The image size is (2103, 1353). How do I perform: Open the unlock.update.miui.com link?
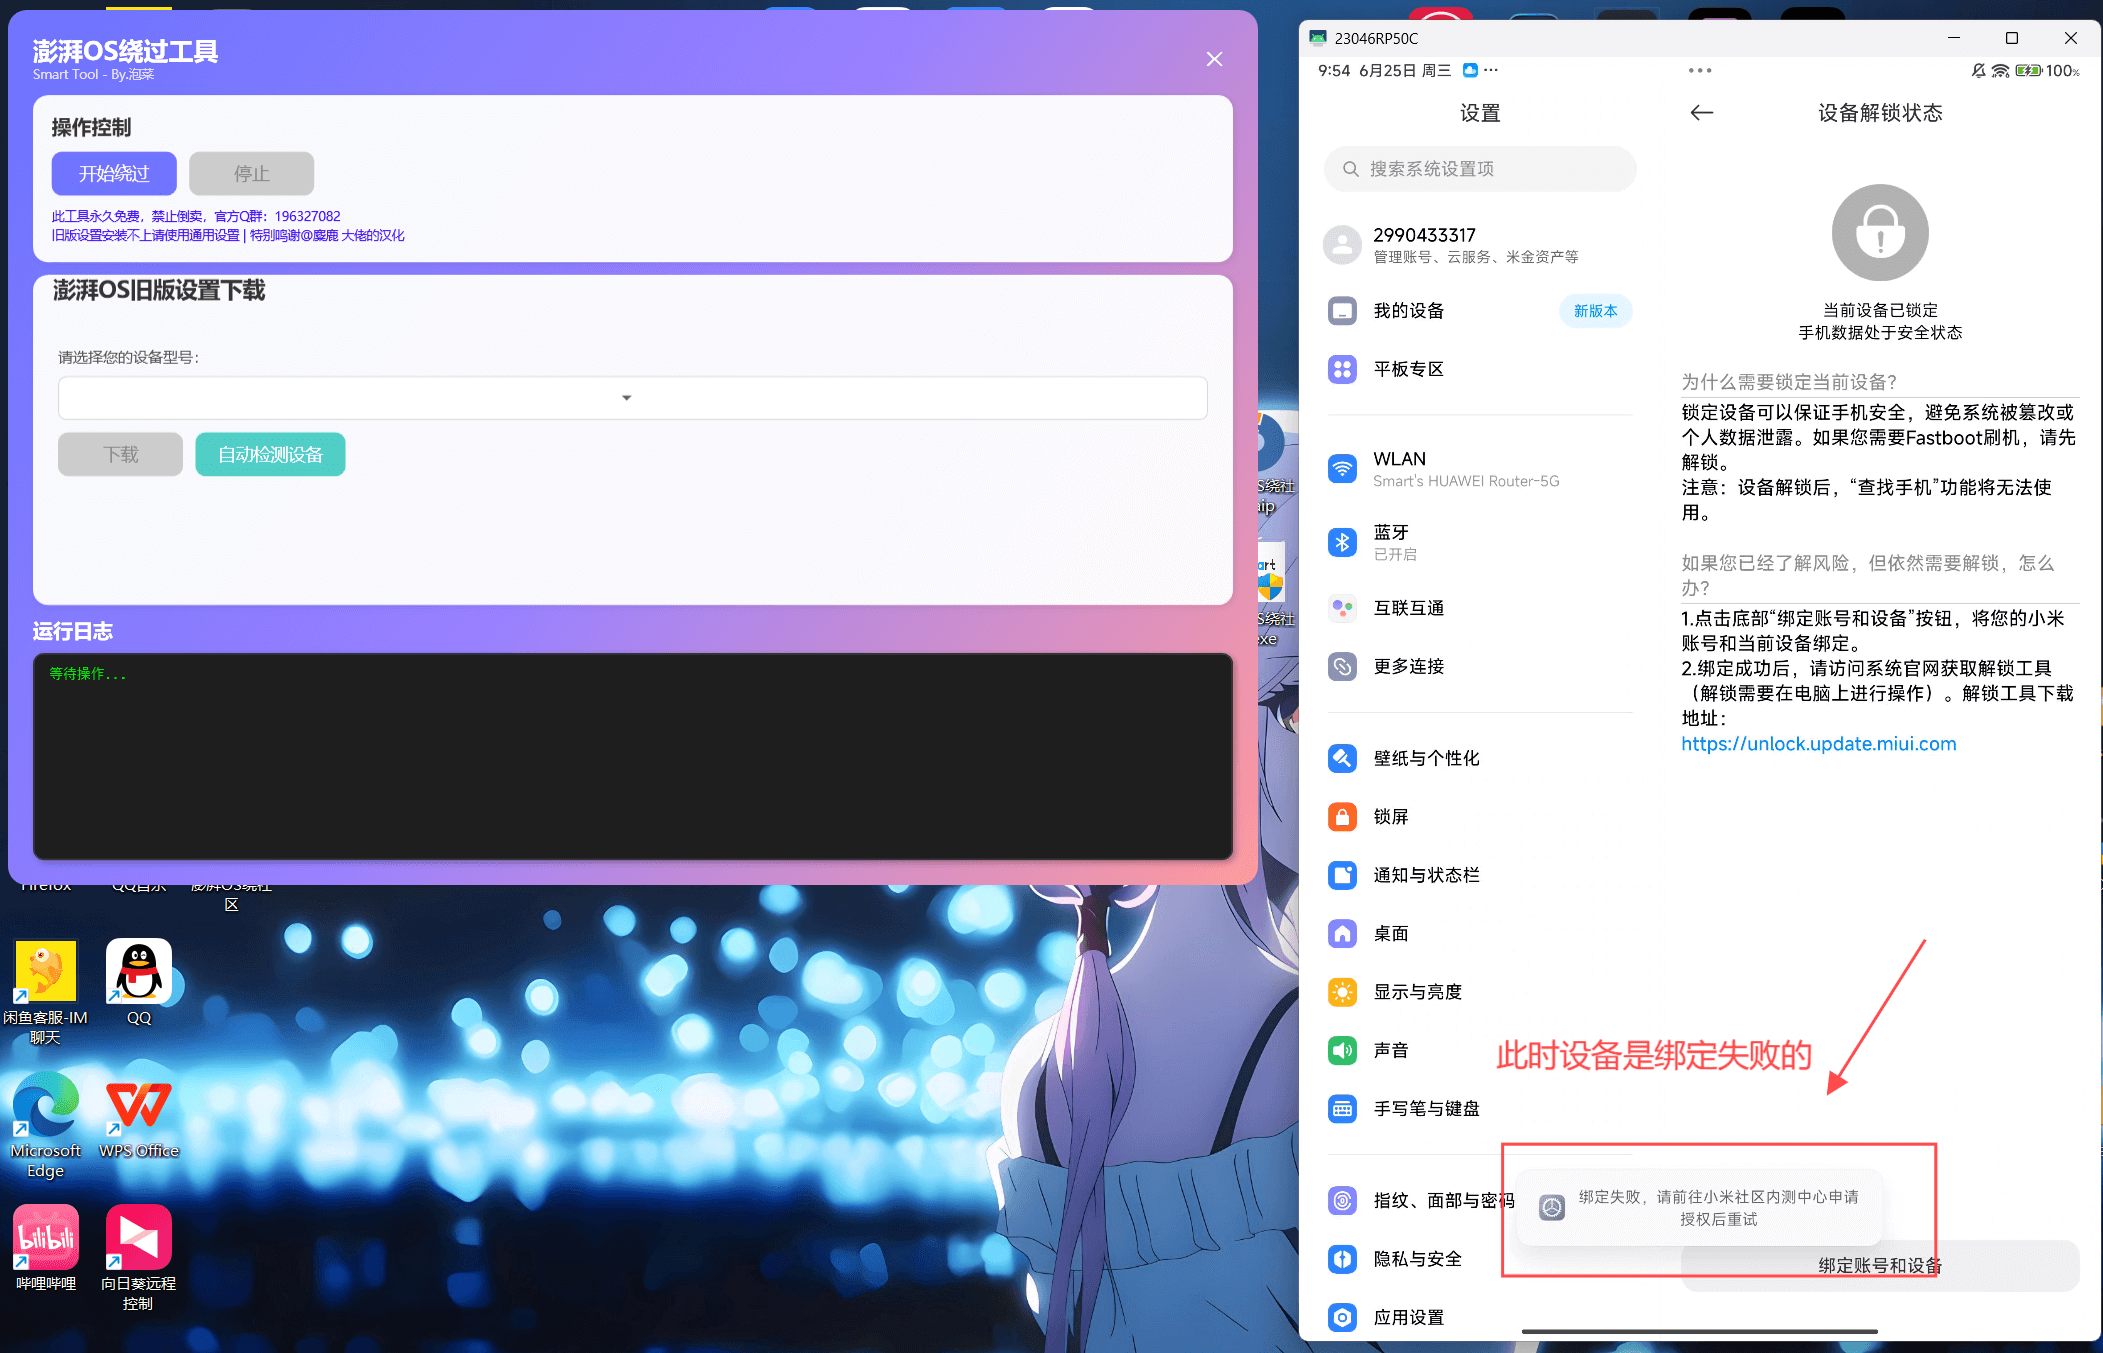pyautogui.click(x=1818, y=744)
